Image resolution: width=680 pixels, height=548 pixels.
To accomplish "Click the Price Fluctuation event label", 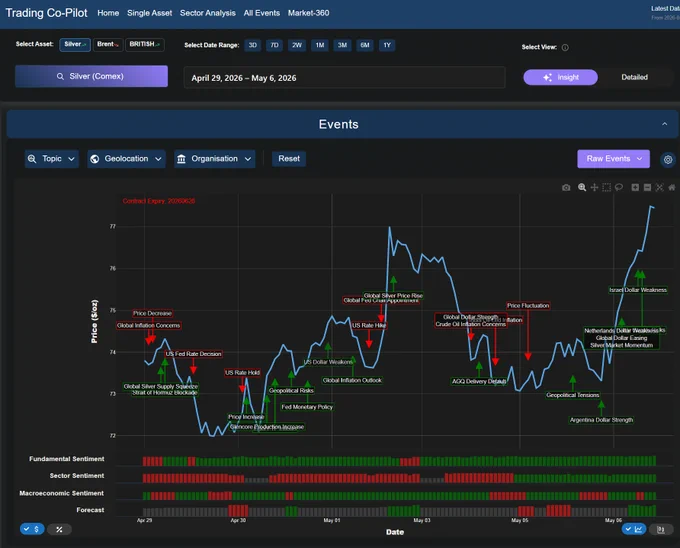I will click(x=528, y=306).
